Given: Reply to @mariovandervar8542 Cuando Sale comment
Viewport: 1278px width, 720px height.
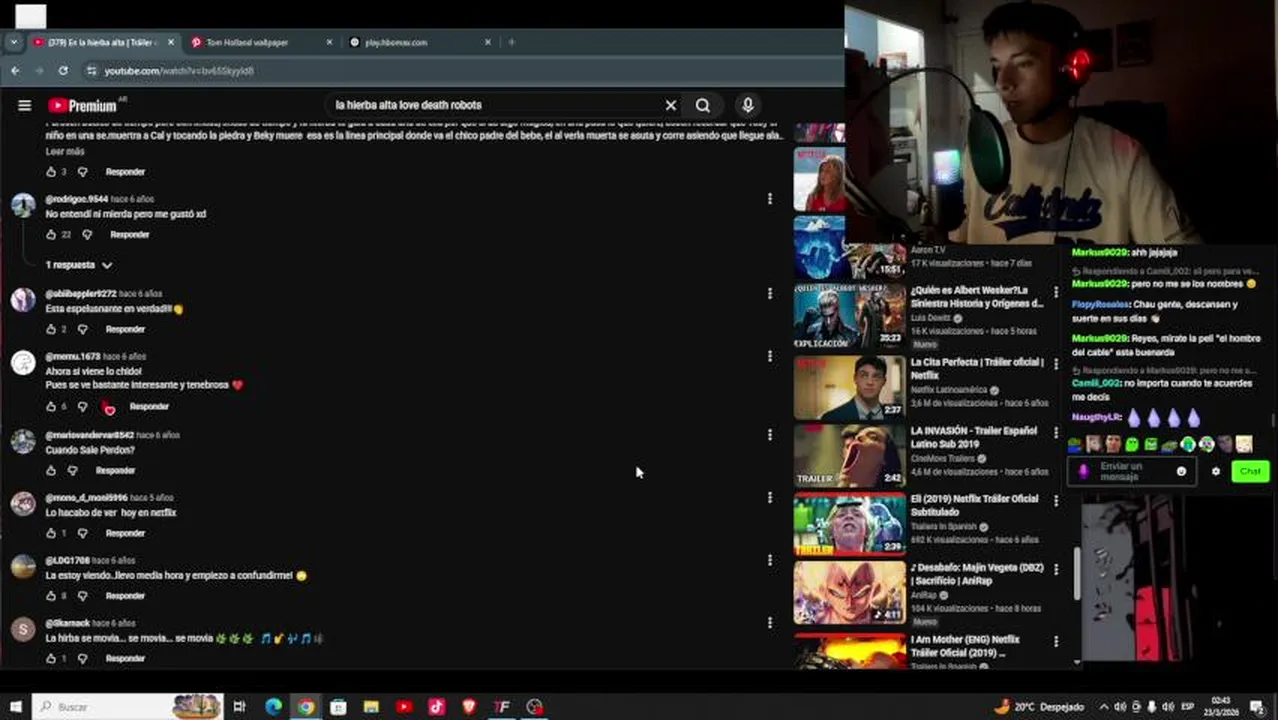Looking at the screenshot, I should coord(115,470).
